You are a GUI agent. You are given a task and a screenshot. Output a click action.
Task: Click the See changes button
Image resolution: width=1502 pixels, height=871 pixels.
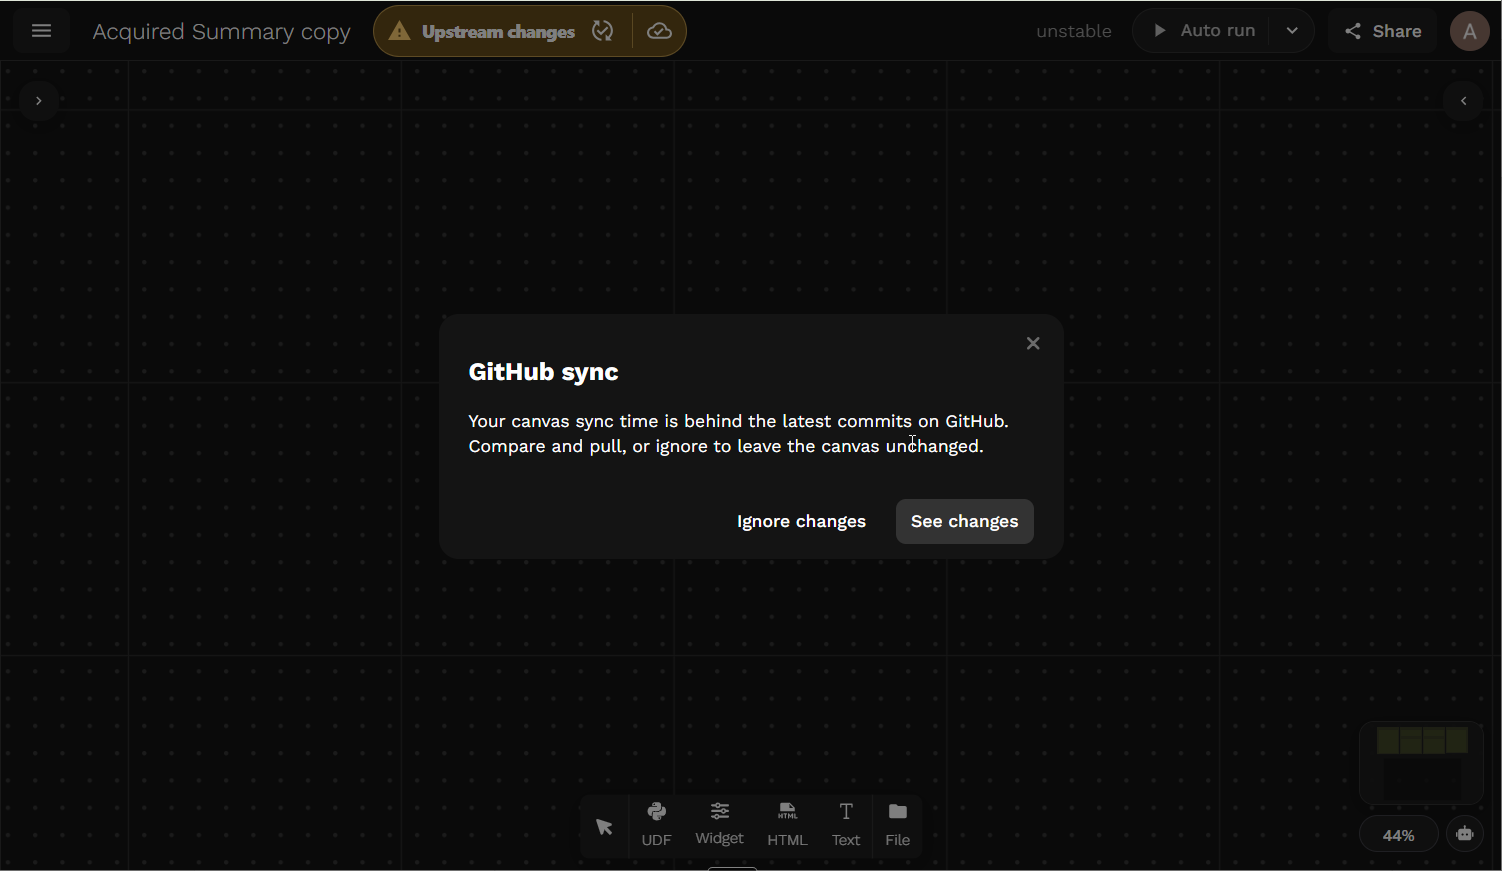[964, 521]
